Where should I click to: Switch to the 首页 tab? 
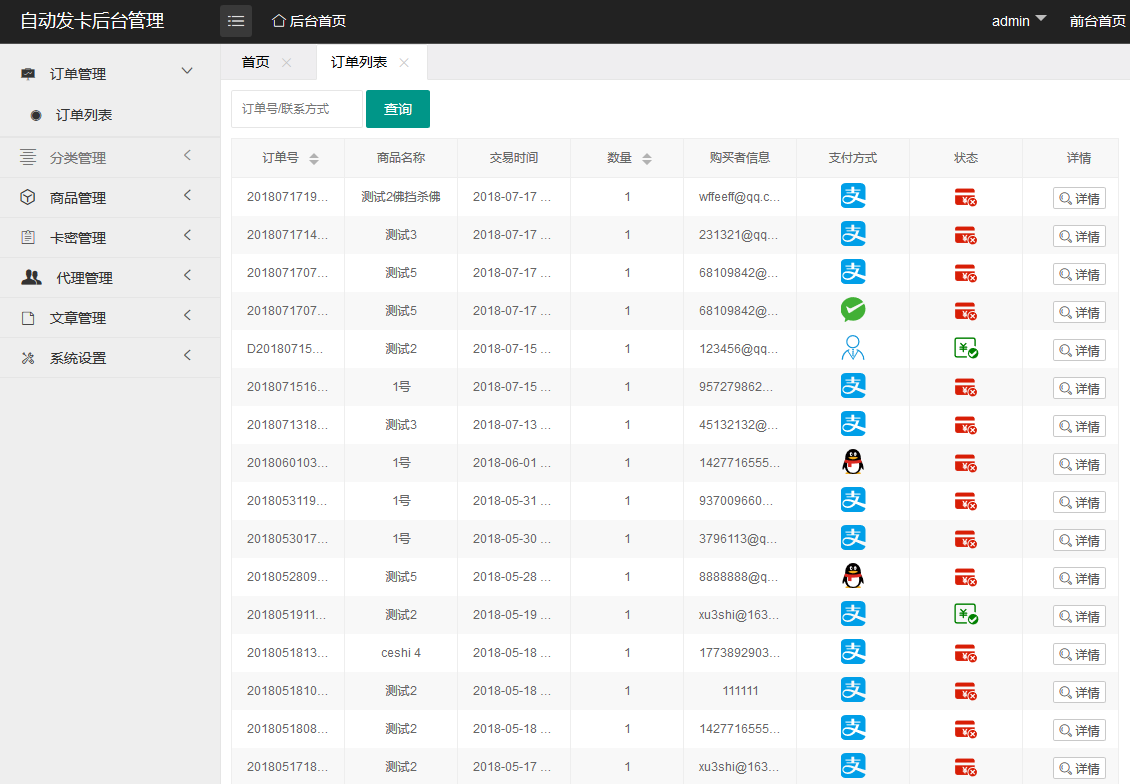(255, 62)
